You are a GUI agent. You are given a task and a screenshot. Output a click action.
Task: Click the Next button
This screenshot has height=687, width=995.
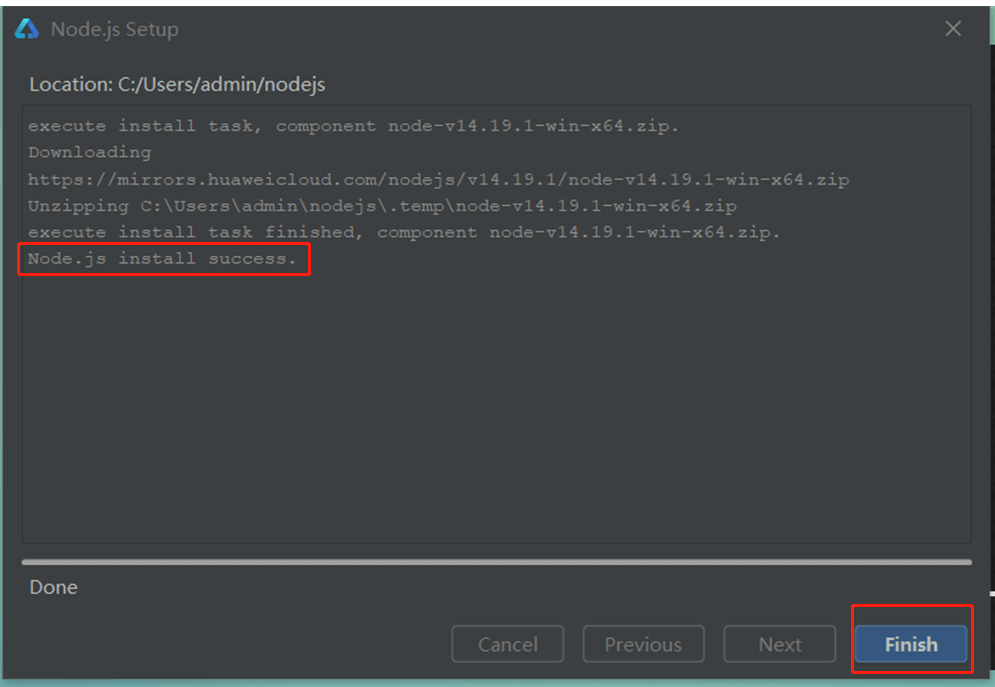click(779, 644)
